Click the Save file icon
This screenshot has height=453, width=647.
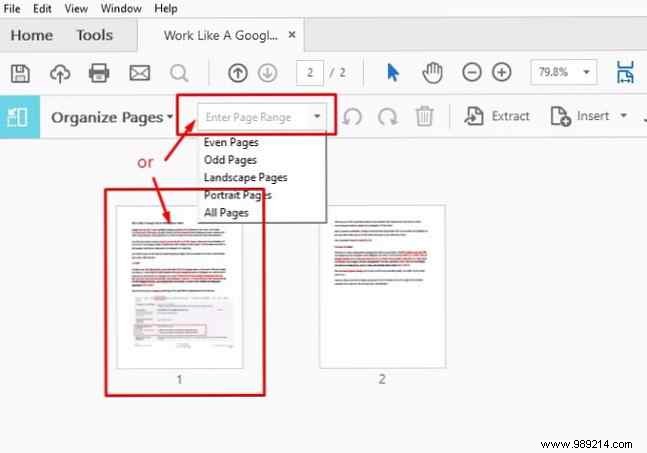click(20, 73)
